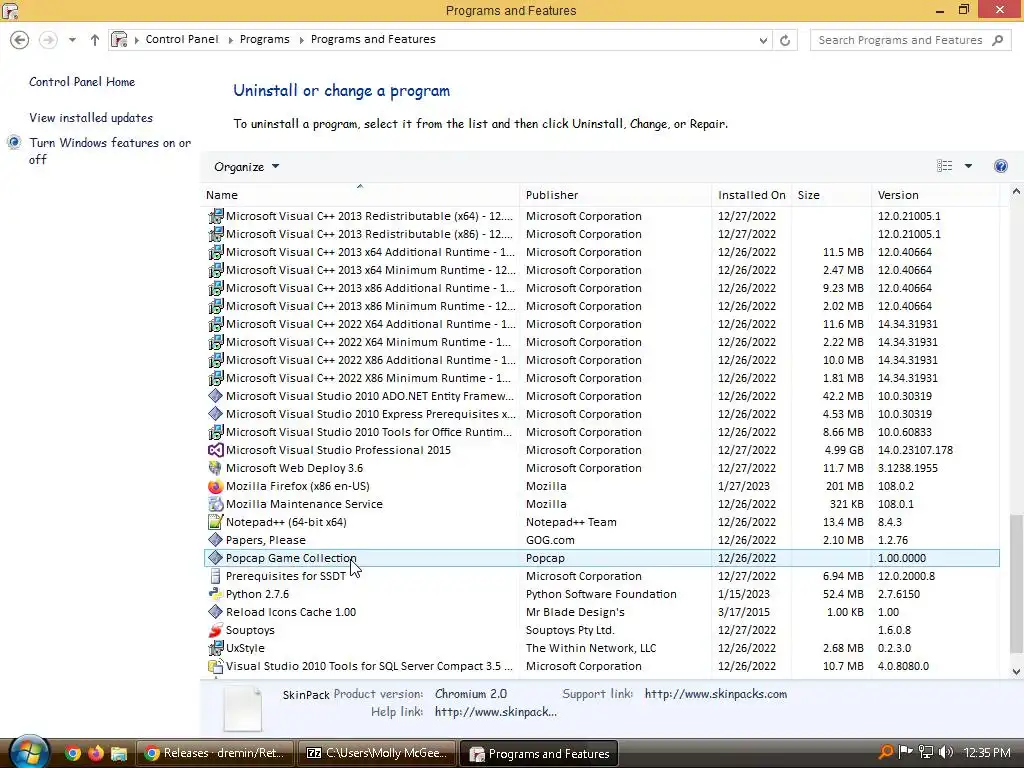Open the Organize dropdown menu
Screen dimensions: 1024x768
pos(247,167)
